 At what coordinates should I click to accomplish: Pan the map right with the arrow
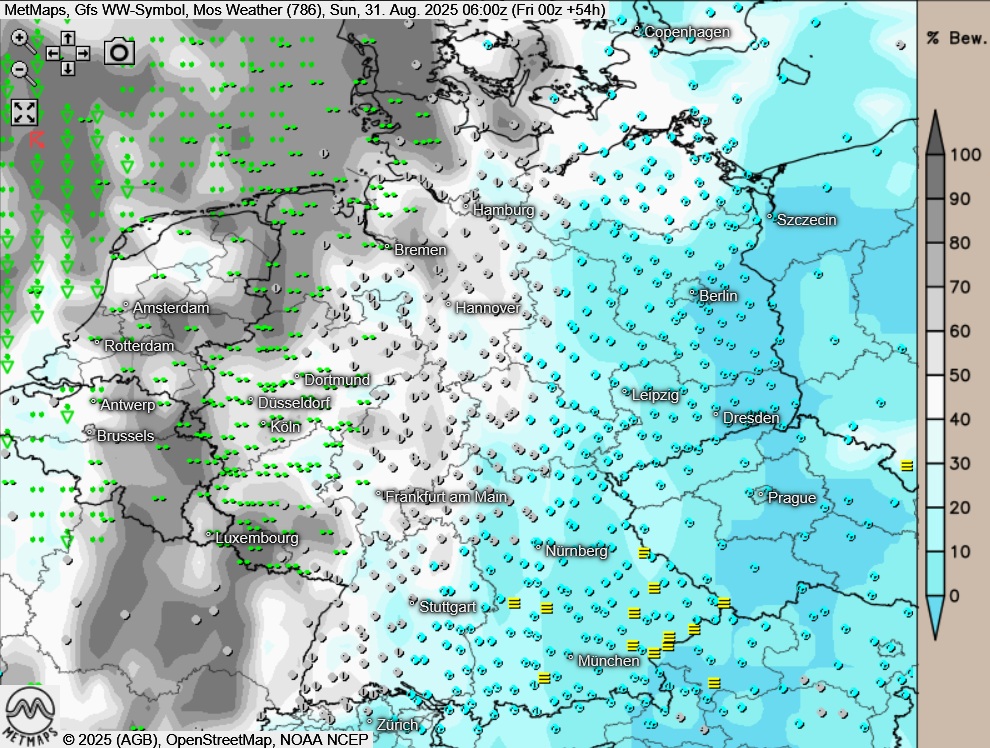[83, 53]
